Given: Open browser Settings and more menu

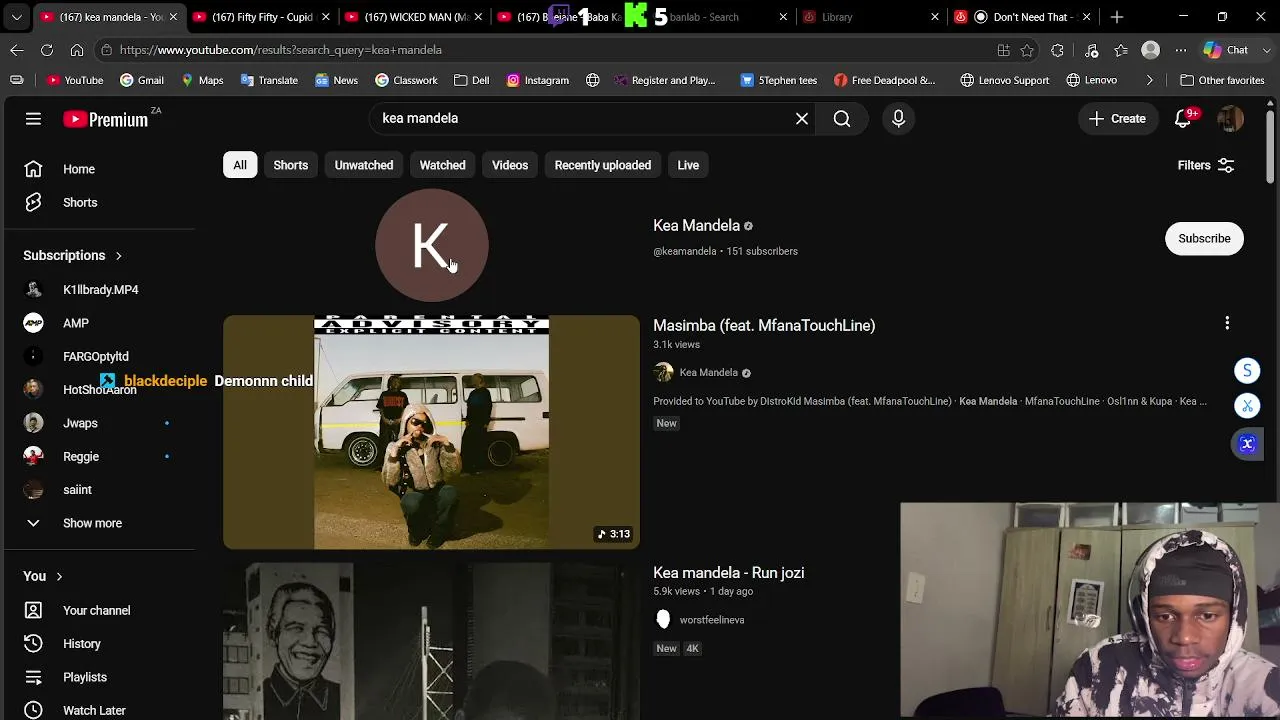Looking at the screenshot, I should click(1181, 50).
